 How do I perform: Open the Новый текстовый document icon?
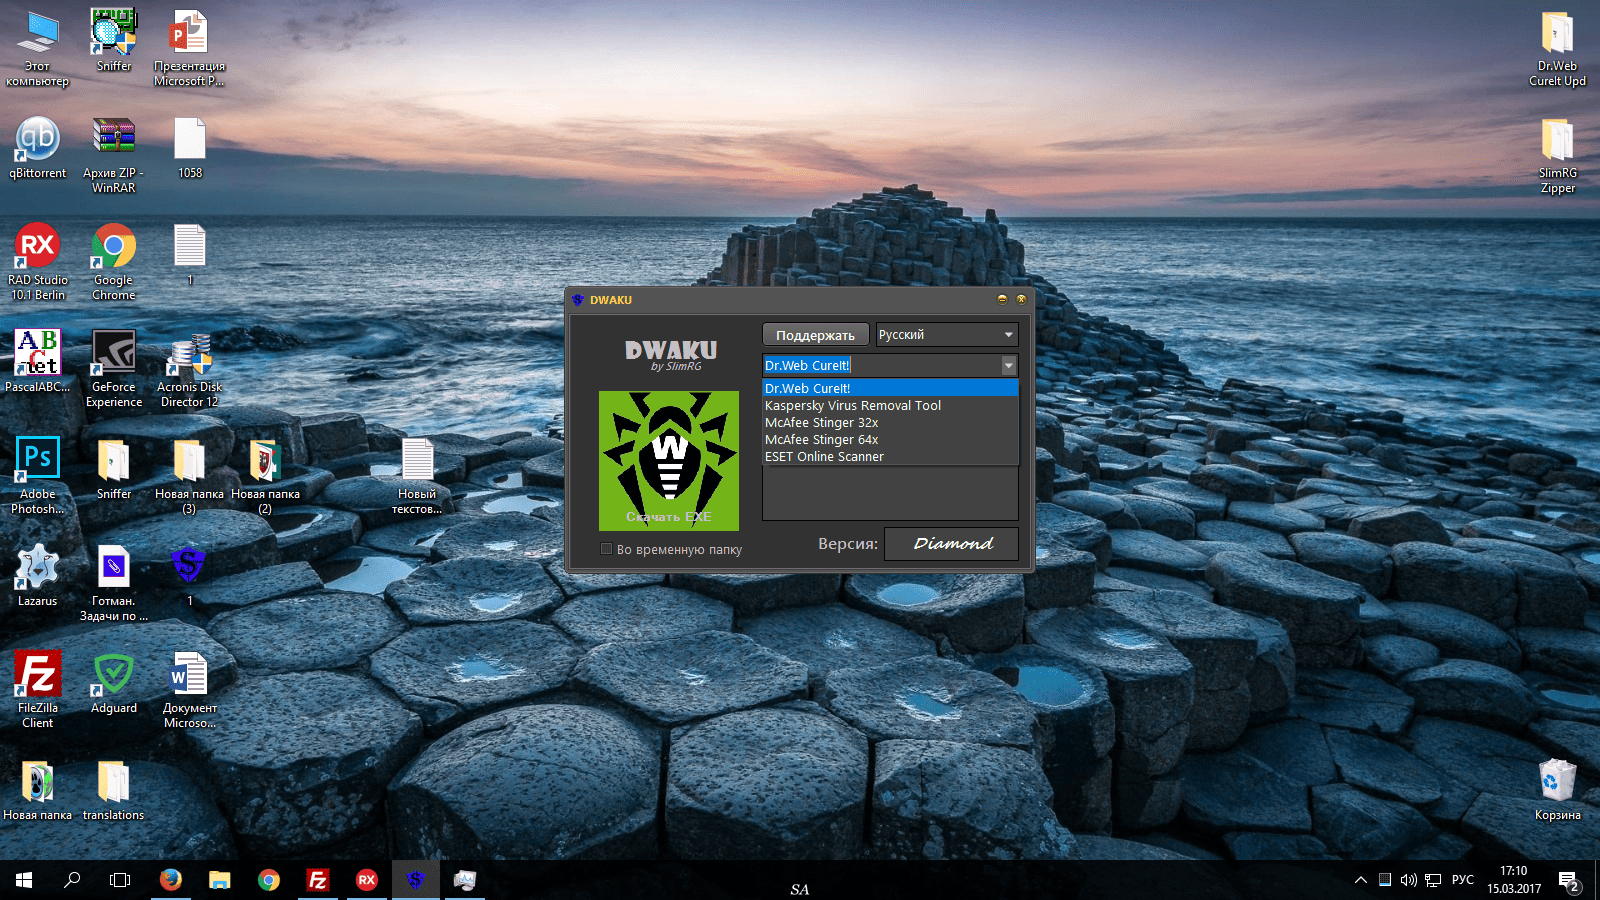[x=417, y=475]
